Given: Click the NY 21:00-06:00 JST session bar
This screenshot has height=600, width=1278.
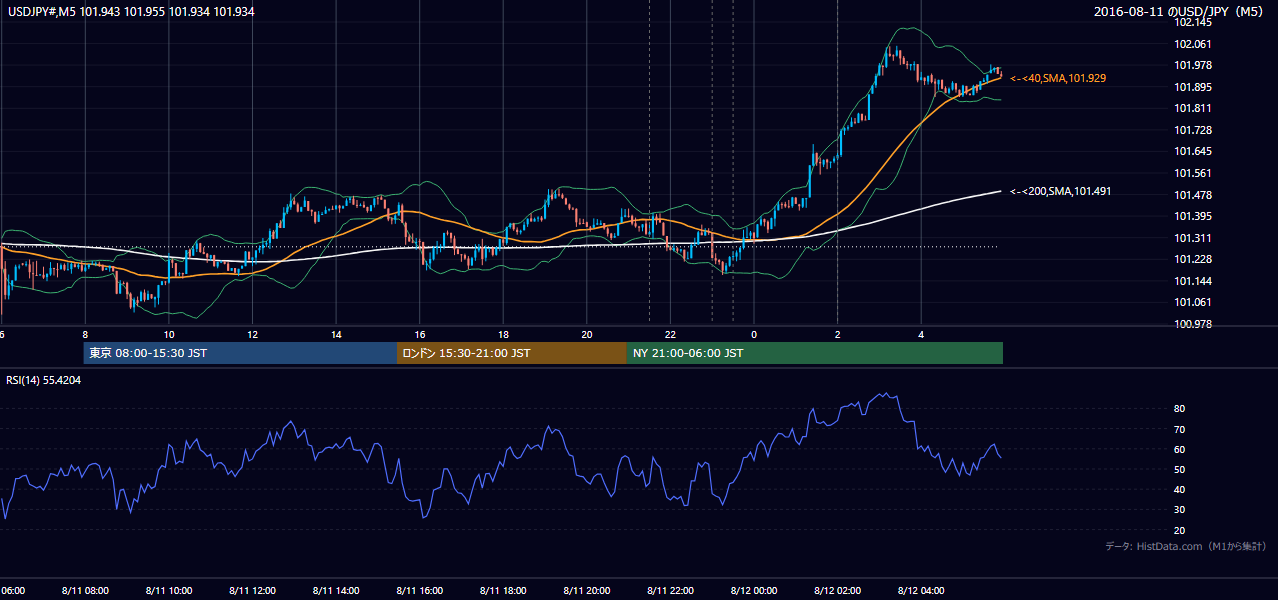Looking at the screenshot, I should click(x=815, y=353).
